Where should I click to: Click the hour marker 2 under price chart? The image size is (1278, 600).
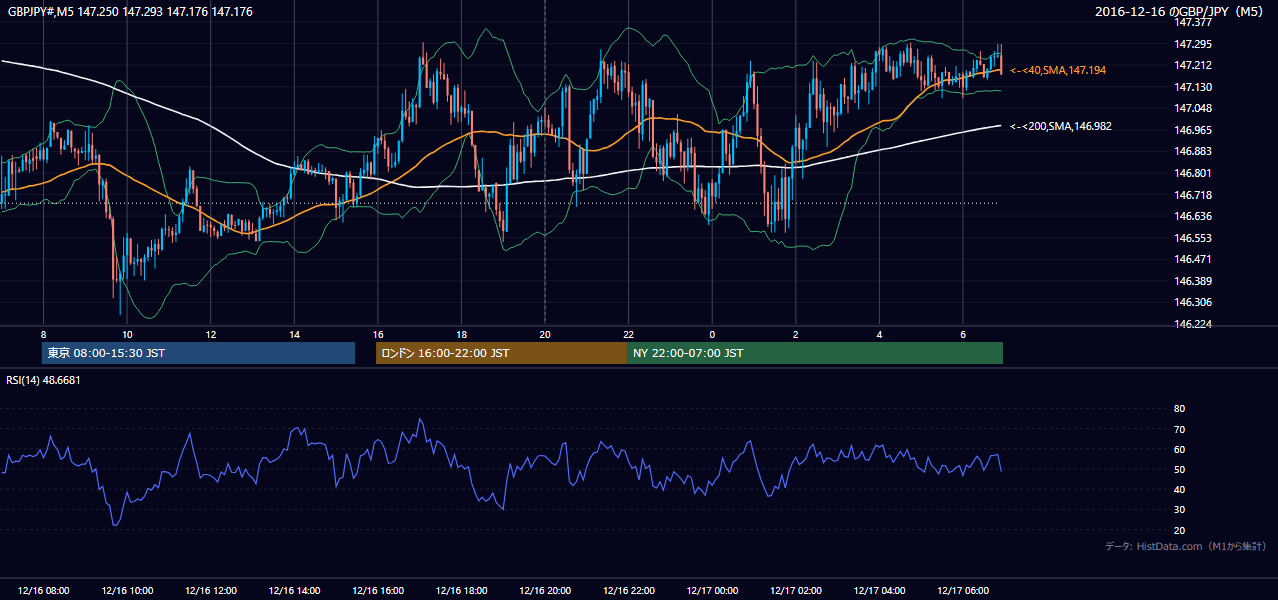point(795,334)
